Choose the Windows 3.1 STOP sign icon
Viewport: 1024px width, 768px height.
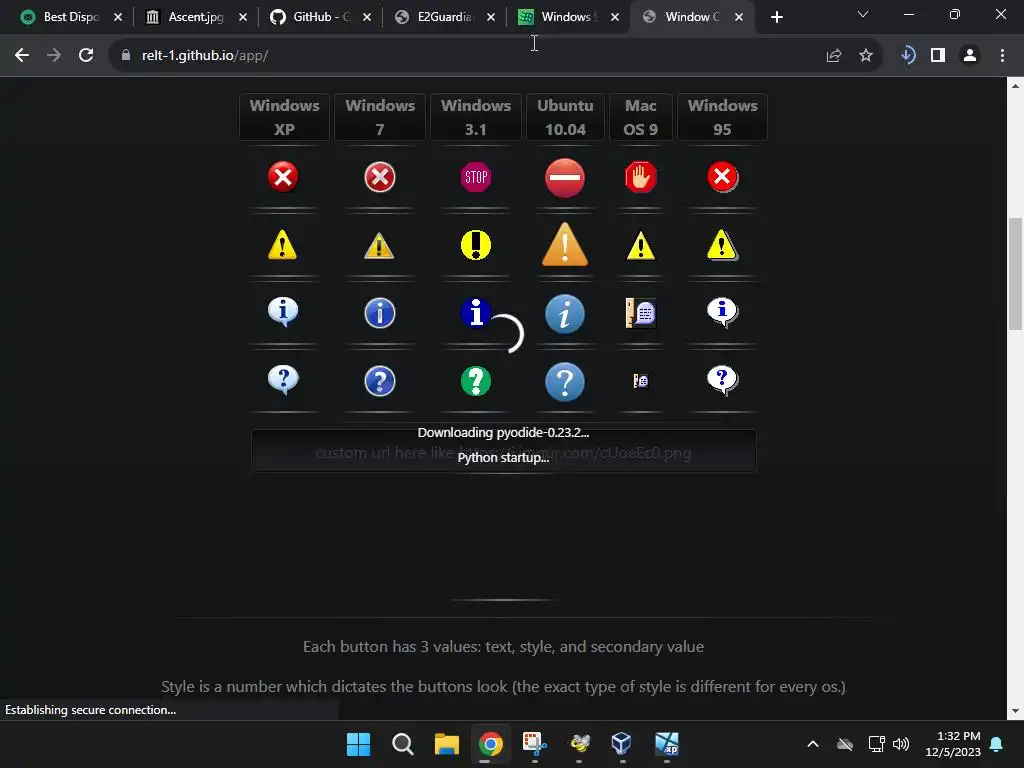tap(475, 177)
